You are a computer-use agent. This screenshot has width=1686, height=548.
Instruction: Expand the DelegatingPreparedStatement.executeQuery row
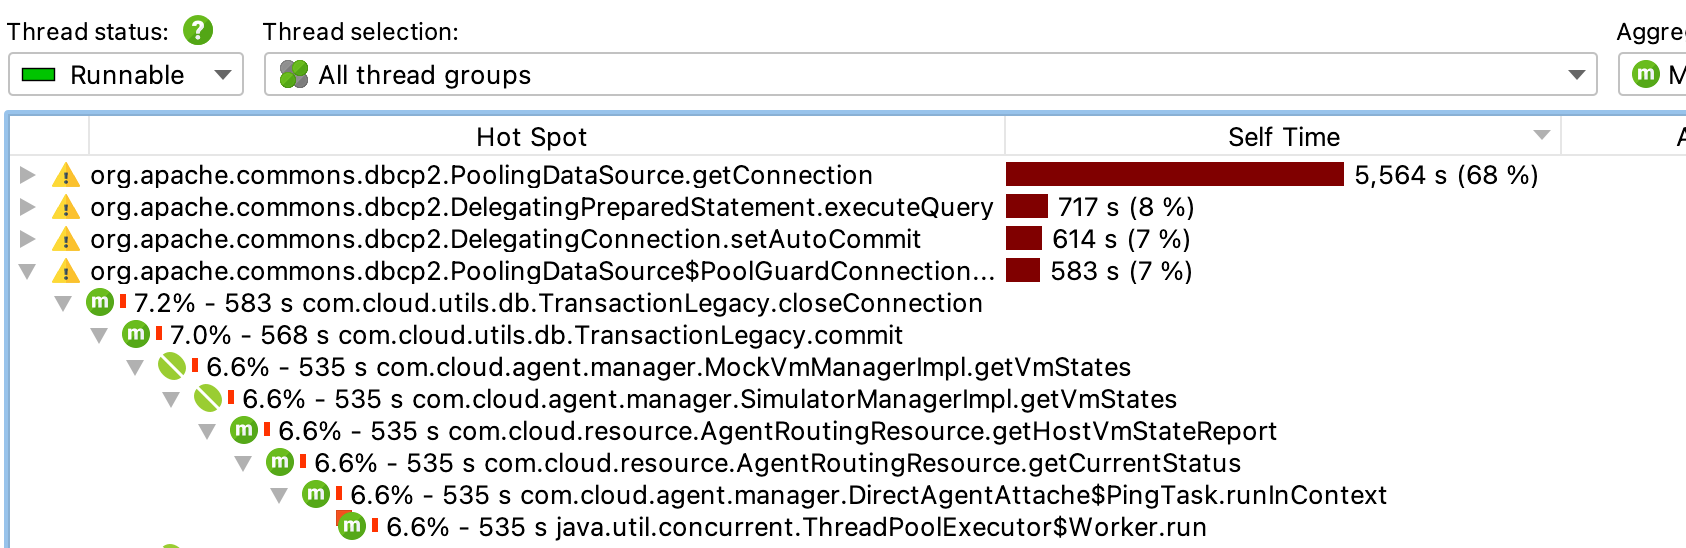coord(28,207)
